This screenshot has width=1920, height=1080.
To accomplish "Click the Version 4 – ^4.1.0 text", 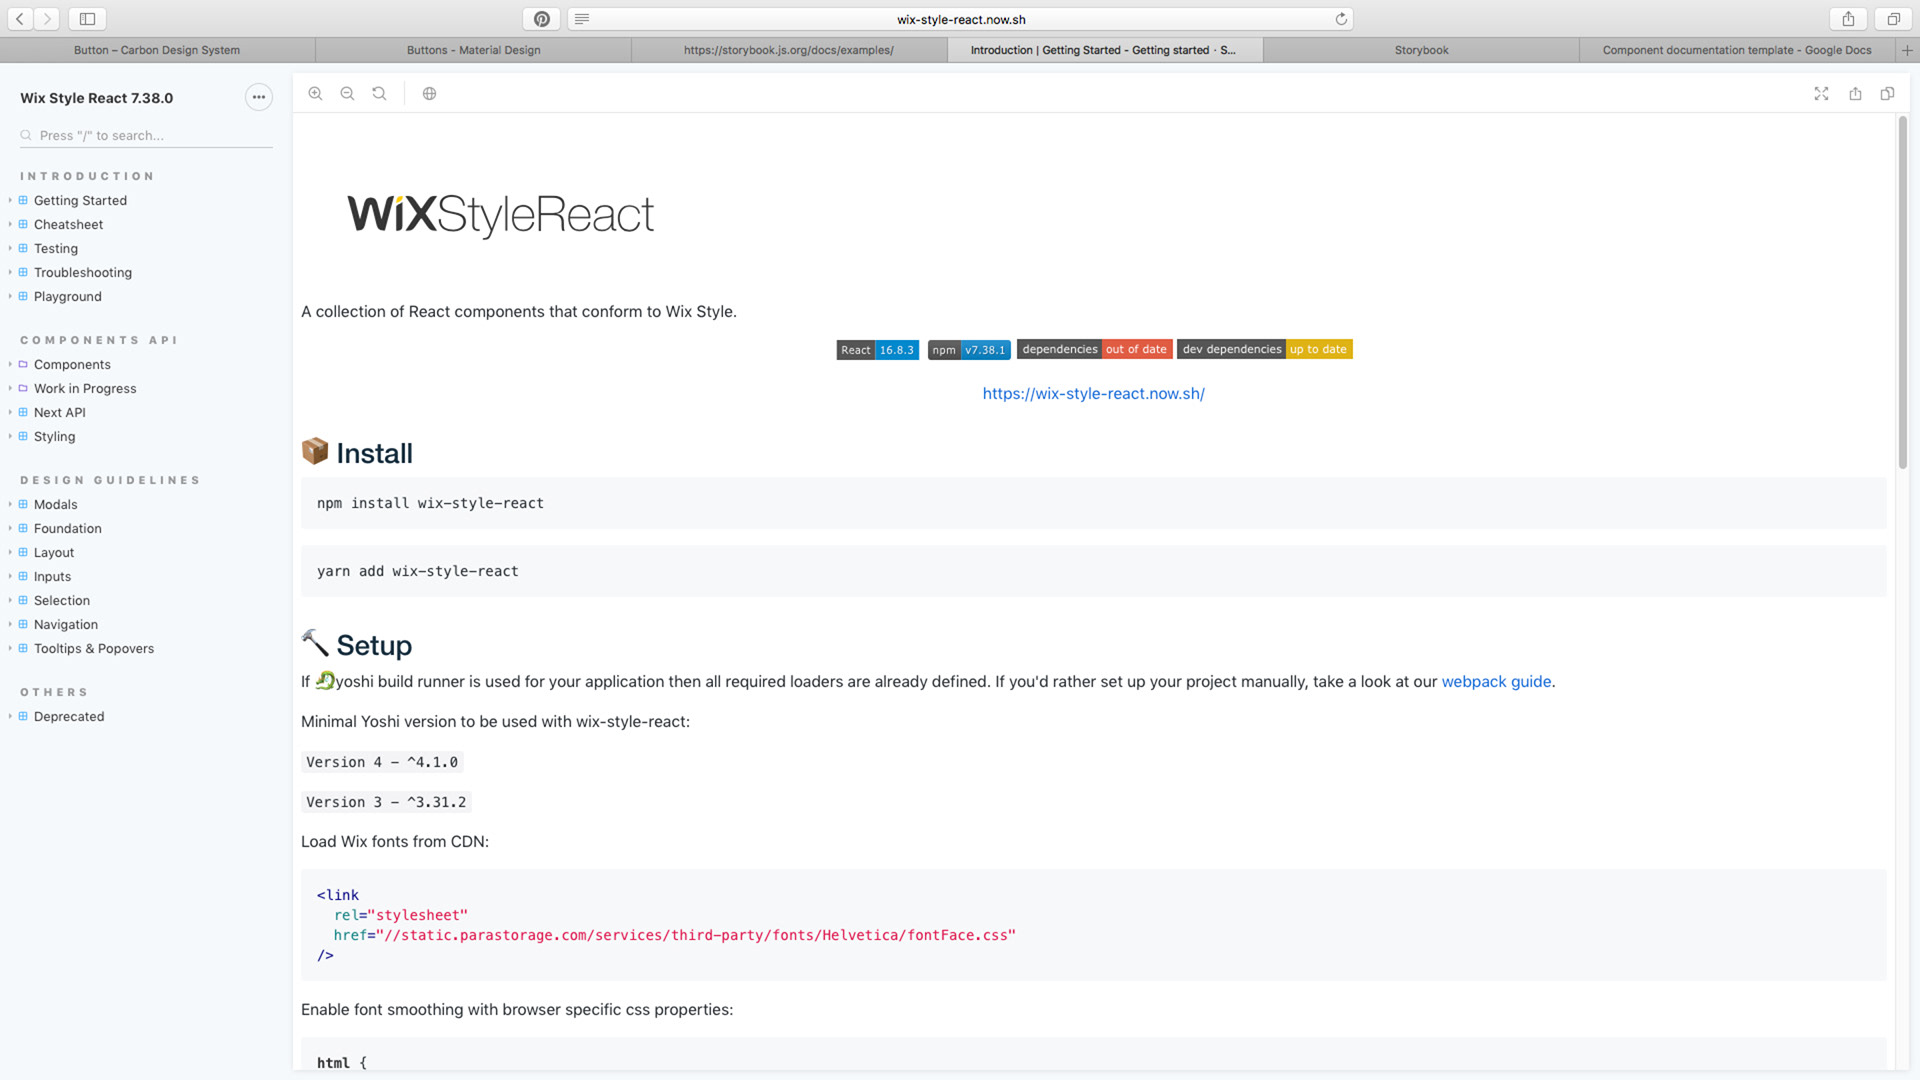I will 382,762.
